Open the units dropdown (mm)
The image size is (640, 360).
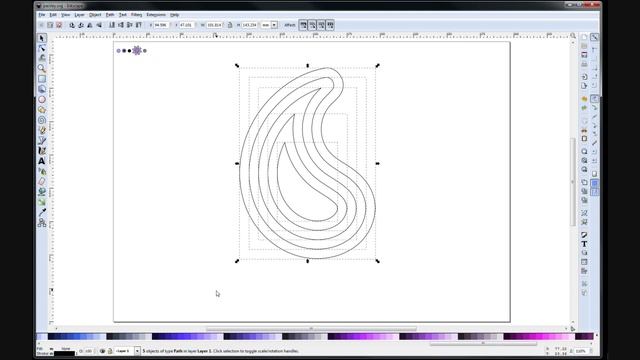pos(274,25)
